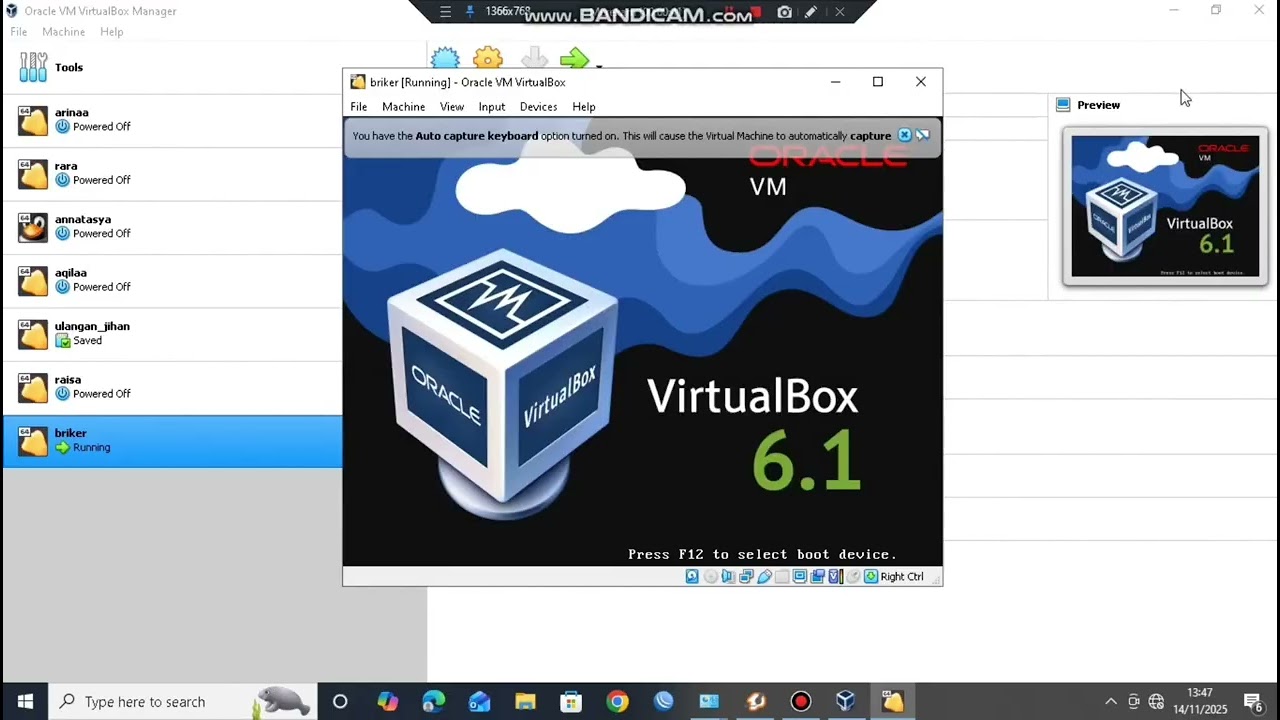Open Help menu in VirtualBox Manager
1280x720 pixels.
click(112, 32)
